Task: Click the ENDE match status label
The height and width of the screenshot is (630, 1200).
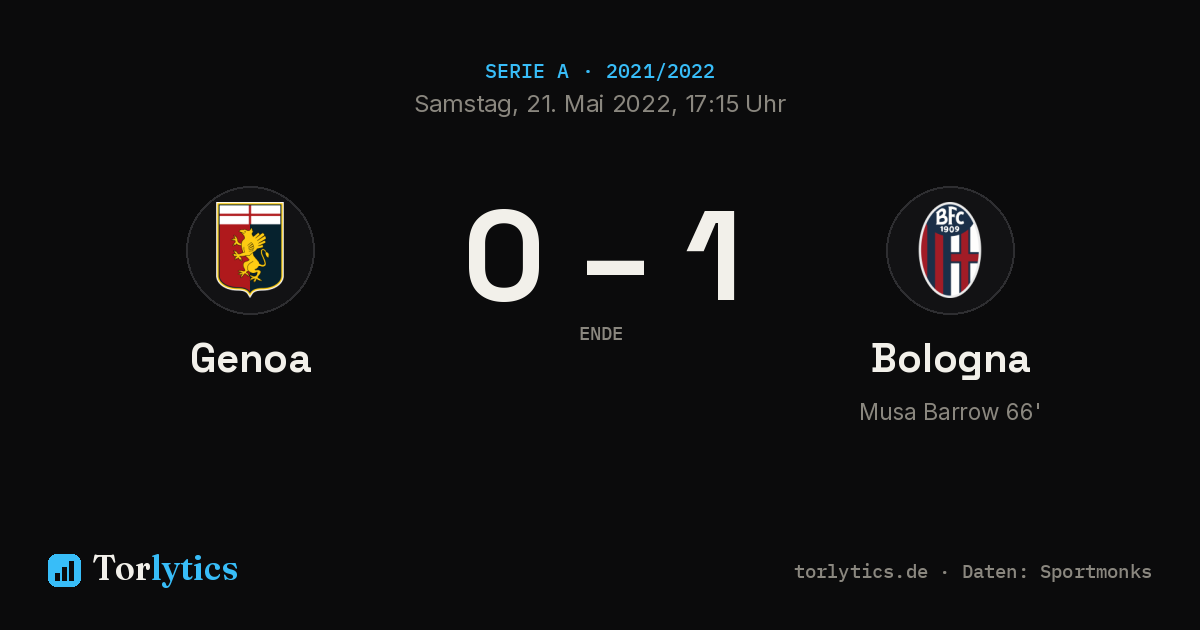Action: coord(601,334)
